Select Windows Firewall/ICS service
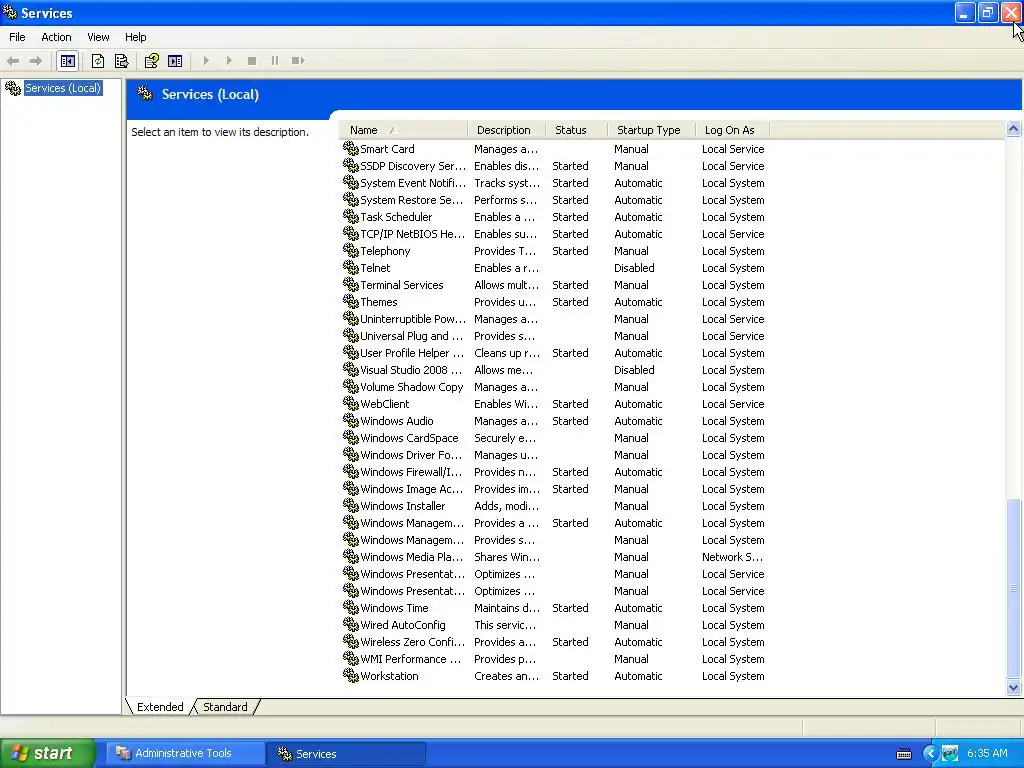The width and height of the screenshot is (1024, 768). point(554,472)
